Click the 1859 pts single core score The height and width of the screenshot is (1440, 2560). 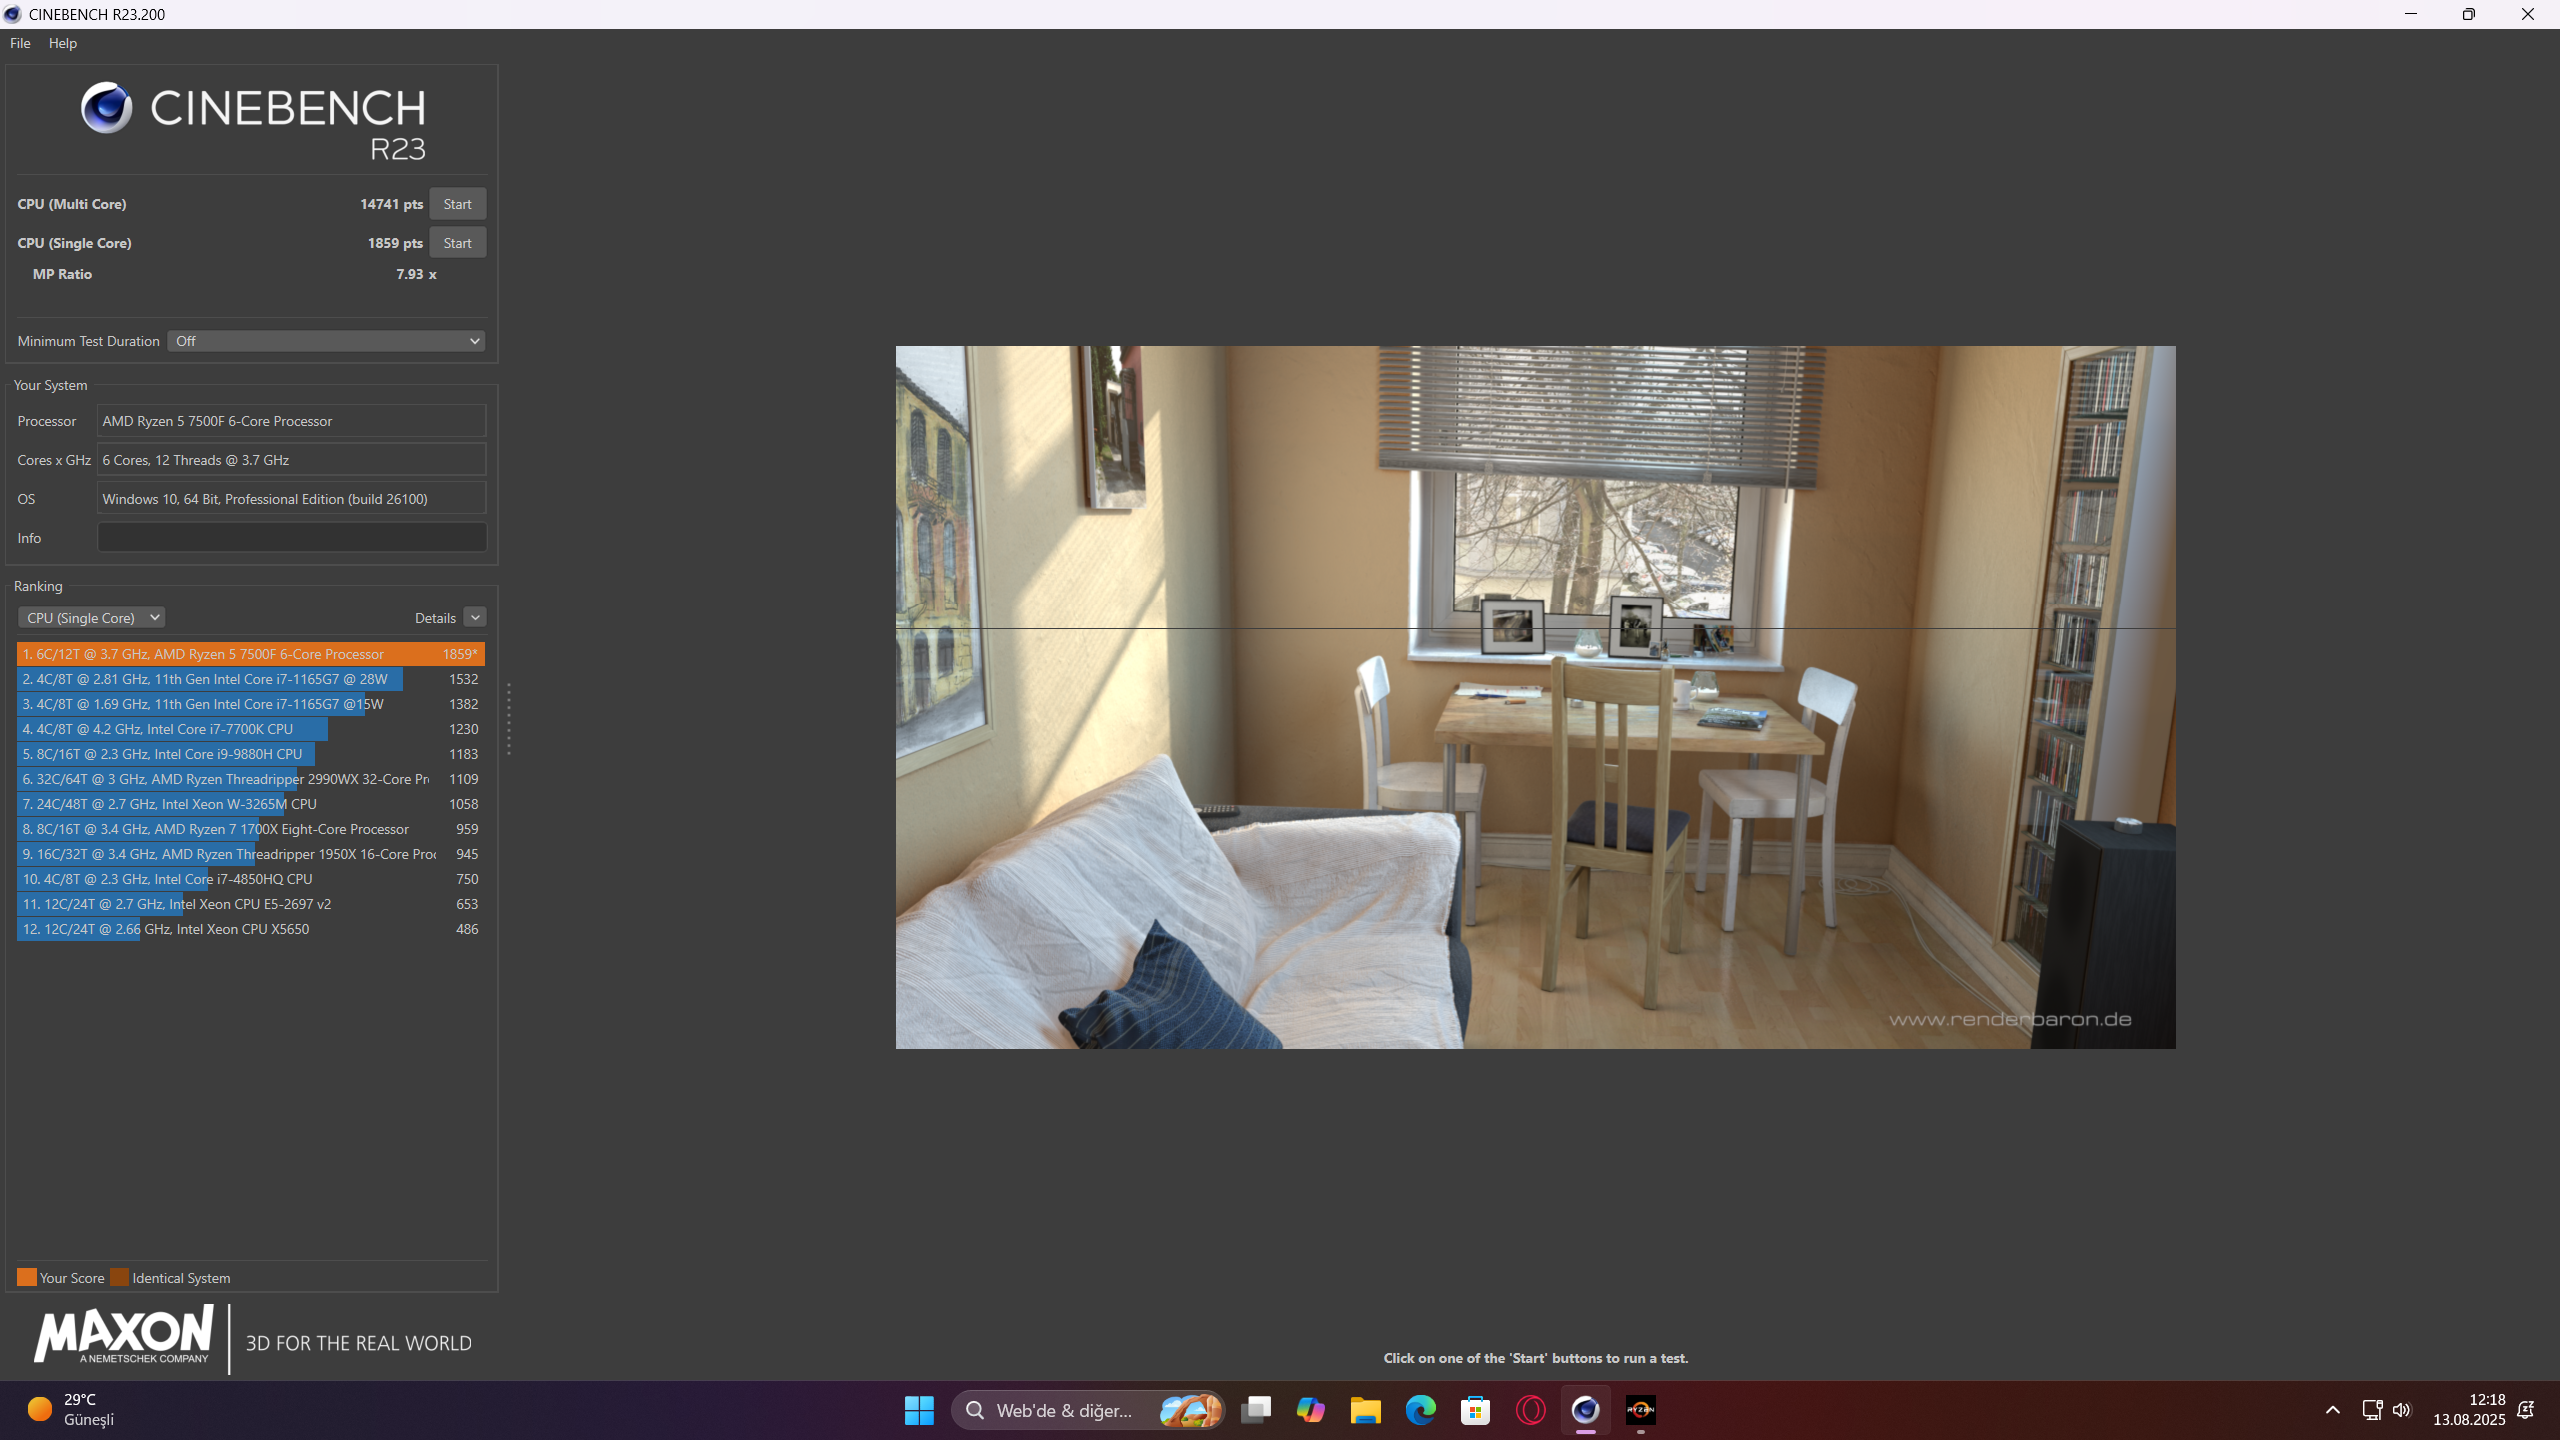tap(395, 243)
